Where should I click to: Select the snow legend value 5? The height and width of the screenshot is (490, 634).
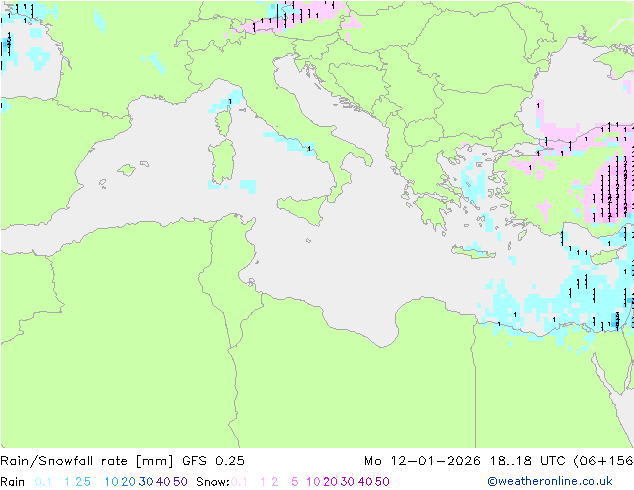[295, 482]
